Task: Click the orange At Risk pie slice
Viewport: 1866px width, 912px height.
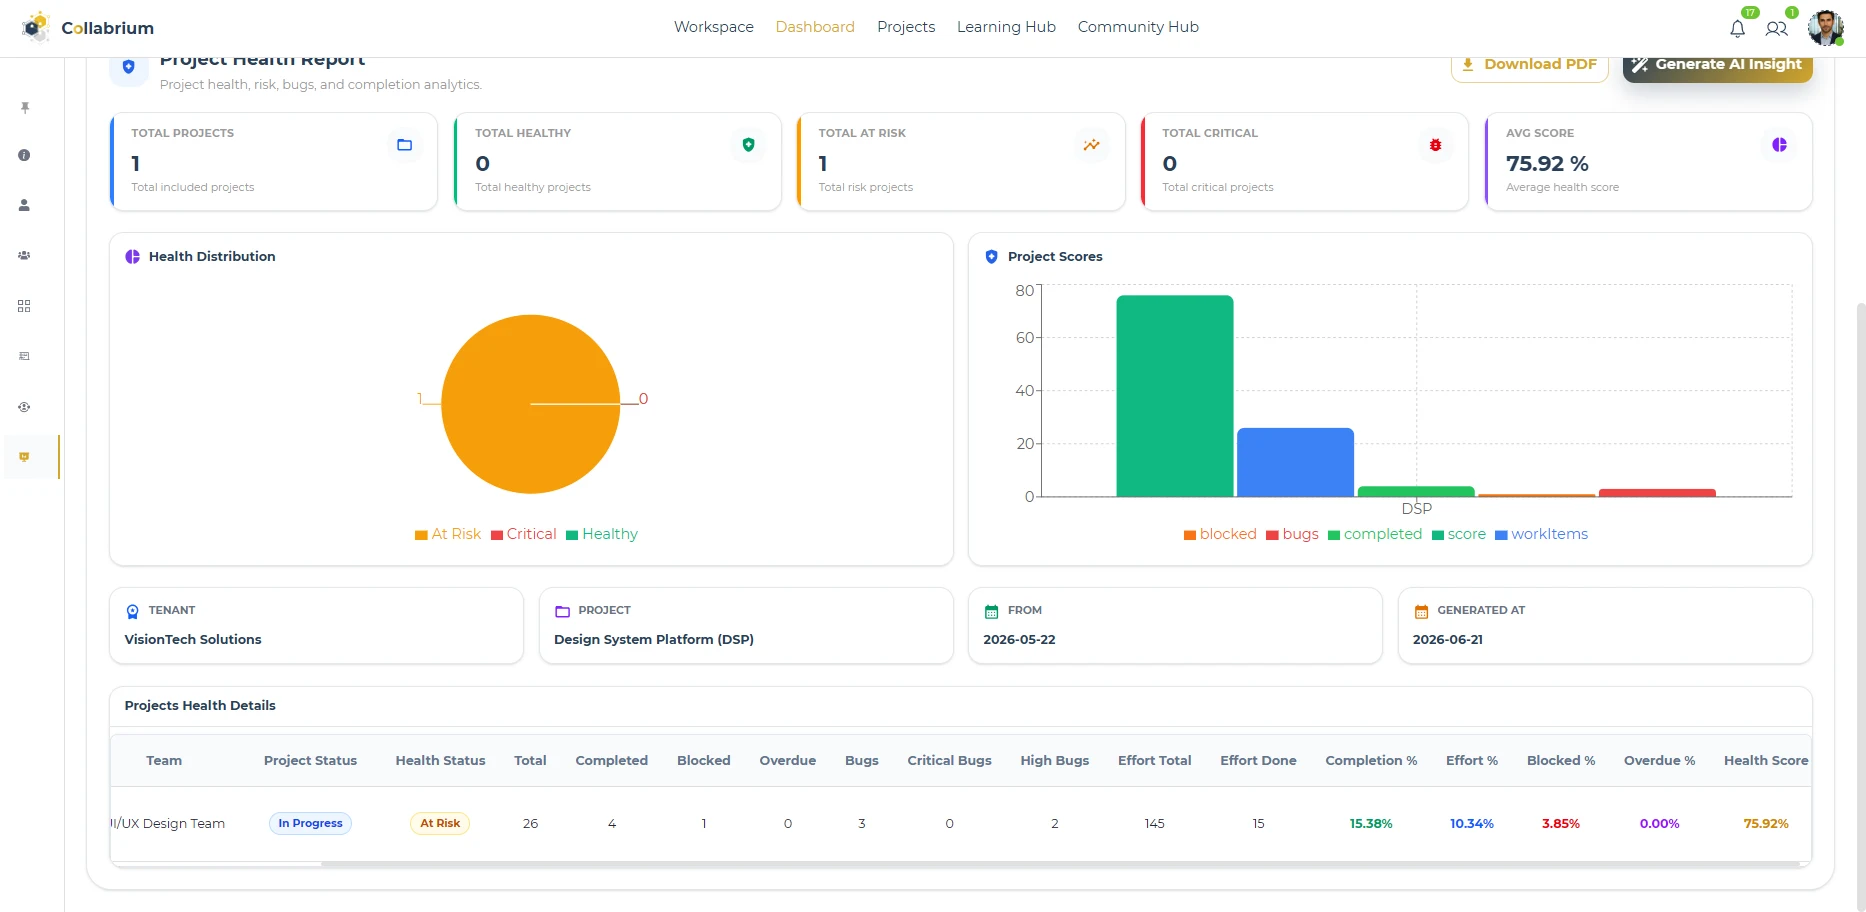Action: click(530, 404)
